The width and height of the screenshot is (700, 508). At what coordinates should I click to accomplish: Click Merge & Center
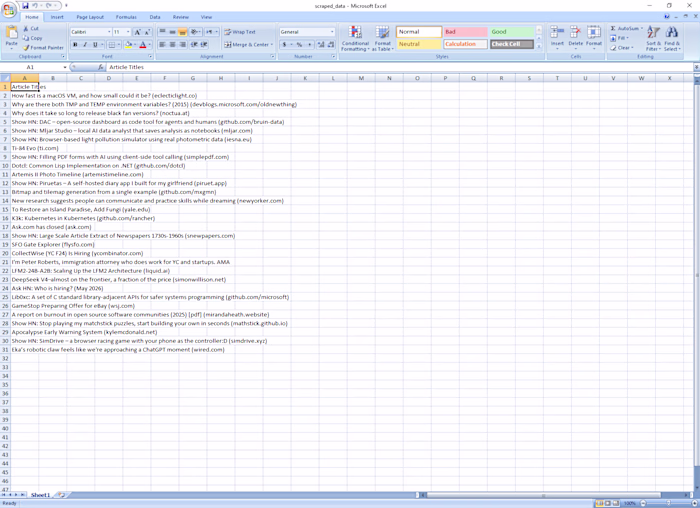pyautogui.click(x=248, y=45)
